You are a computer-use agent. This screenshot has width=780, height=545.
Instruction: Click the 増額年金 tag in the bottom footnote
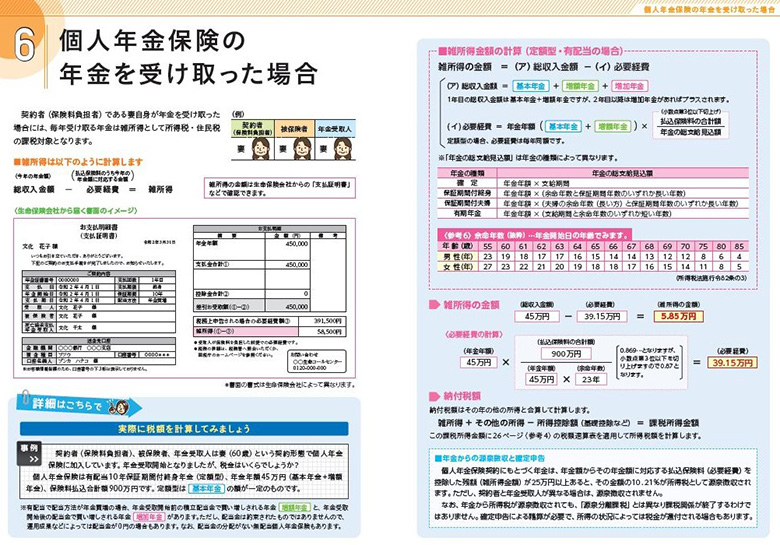(294, 508)
